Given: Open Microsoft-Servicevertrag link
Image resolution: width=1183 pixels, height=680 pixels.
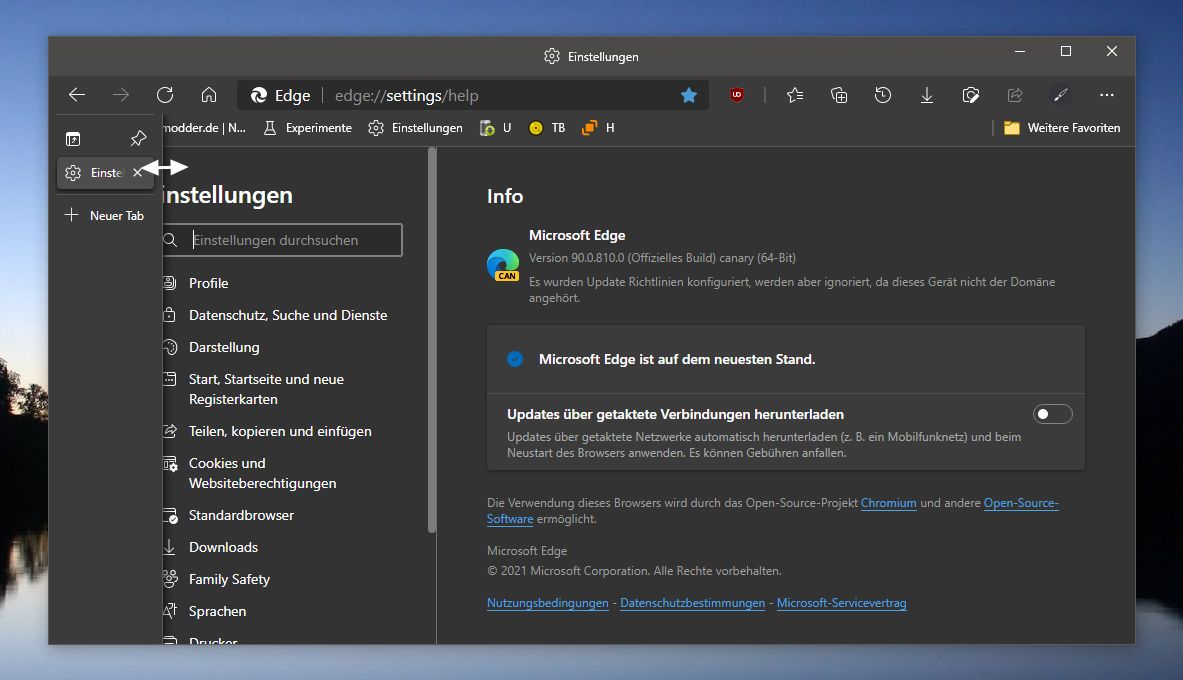Looking at the screenshot, I should coord(841,603).
